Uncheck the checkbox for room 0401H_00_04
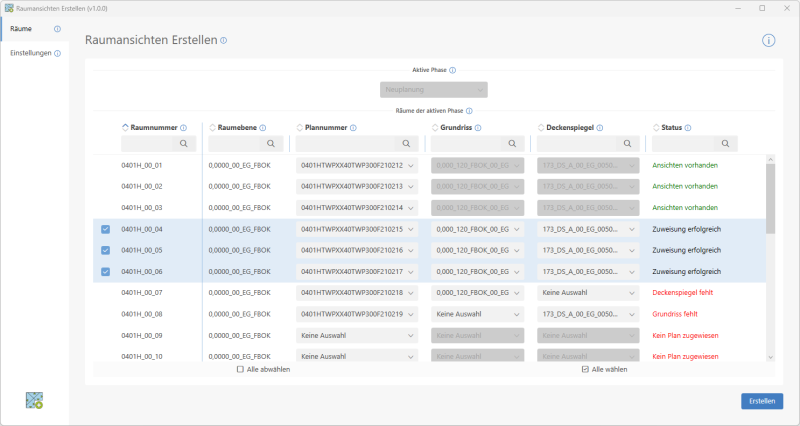 pyautogui.click(x=106, y=229)
